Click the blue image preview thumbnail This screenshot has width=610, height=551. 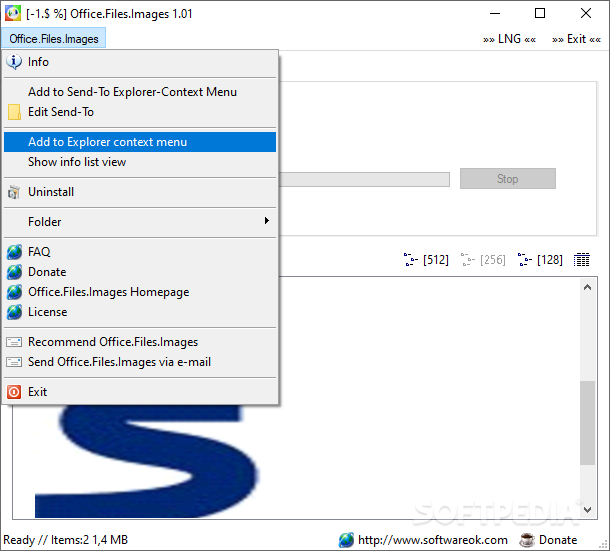[146, 462]
